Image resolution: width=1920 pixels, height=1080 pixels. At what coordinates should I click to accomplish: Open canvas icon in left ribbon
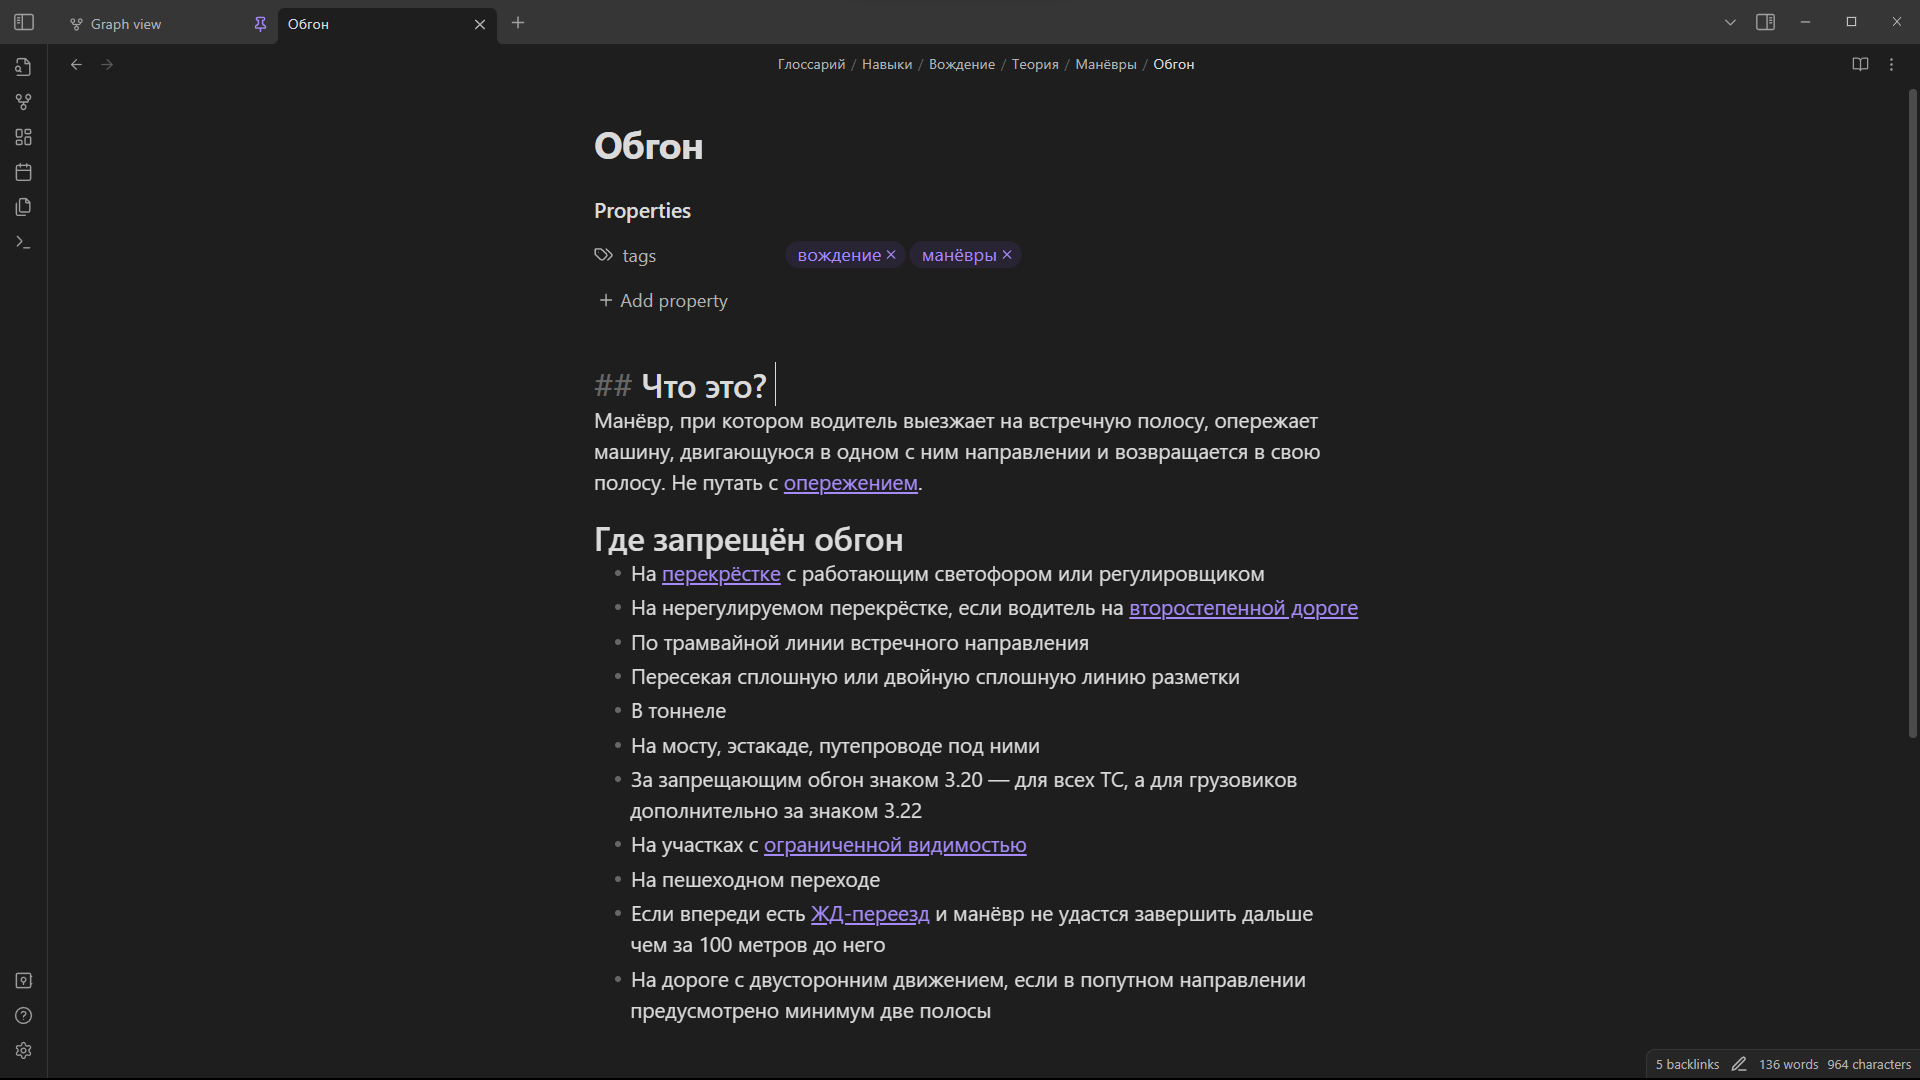(x=24, y=137)
